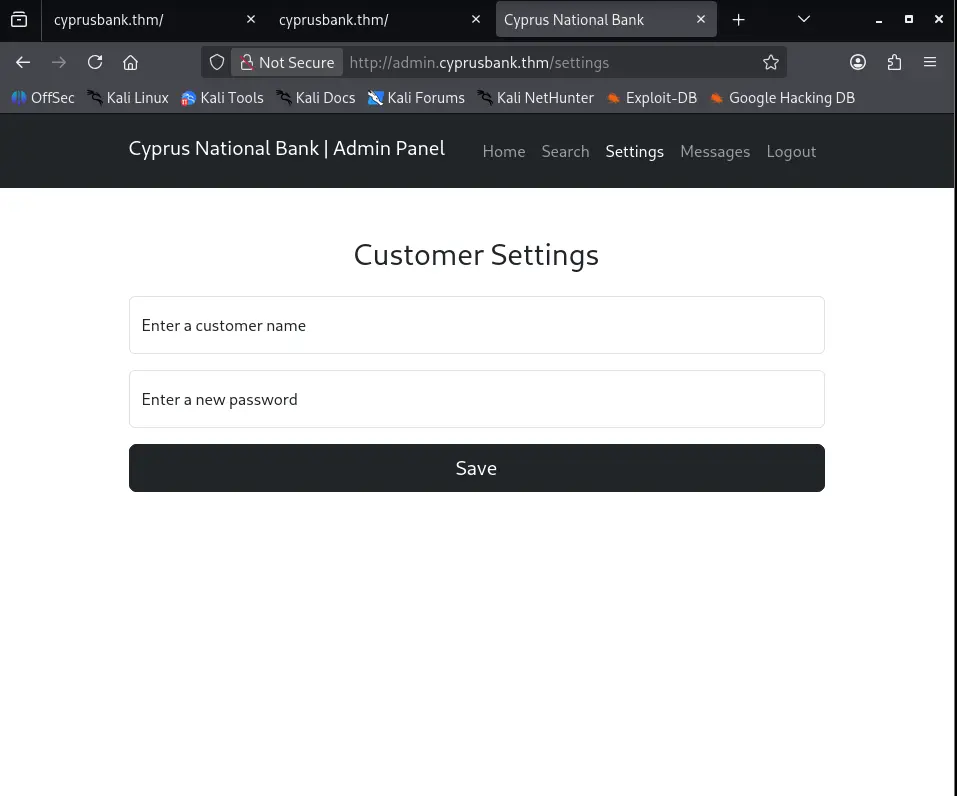Open a new tab with plus button
957x796 pixels.
[x=738, y=19]
